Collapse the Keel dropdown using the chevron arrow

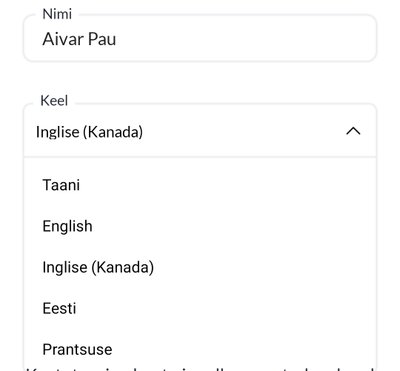[353, 131]
